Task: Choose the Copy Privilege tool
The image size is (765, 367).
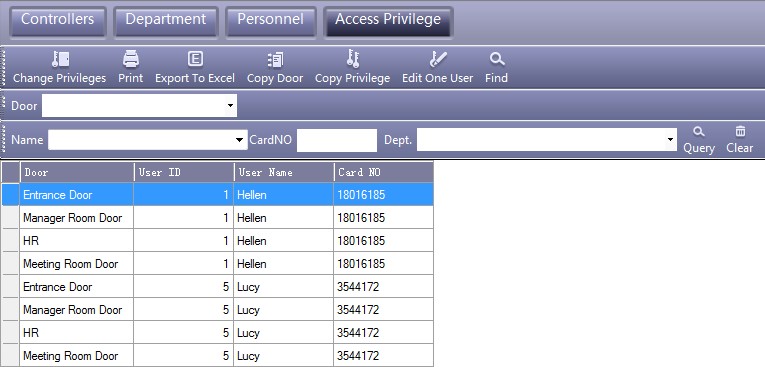Action: pos(352,68)
